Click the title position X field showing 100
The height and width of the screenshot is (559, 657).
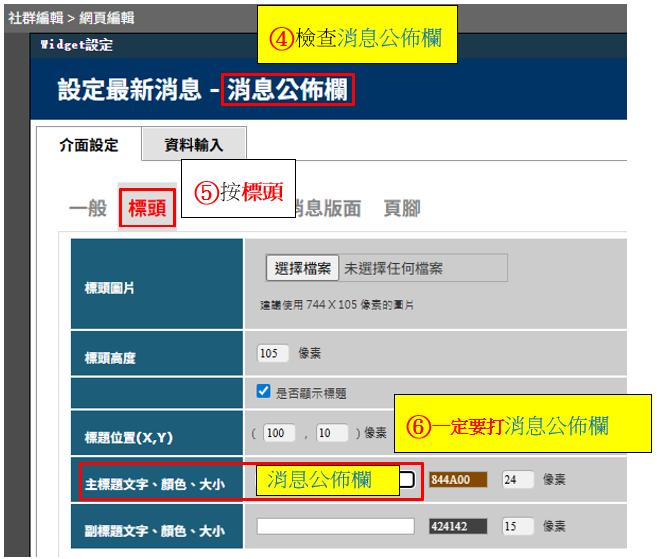pyautogui.click(x=279, y=433)
